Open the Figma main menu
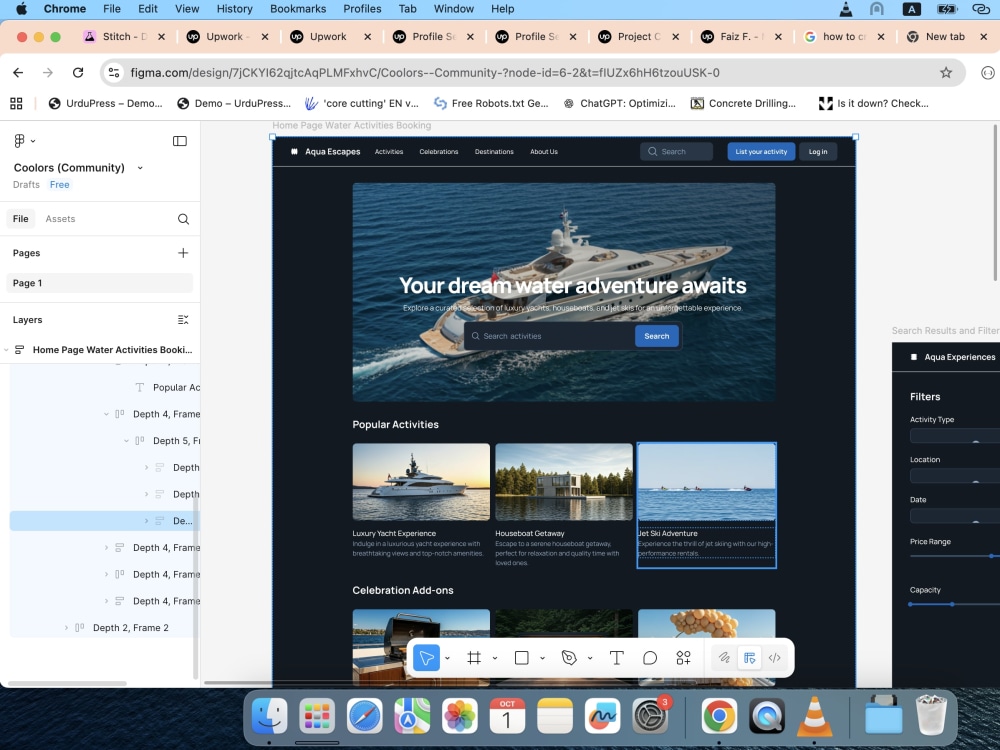This screenshot has height=750, width=1000. point(24,140)
